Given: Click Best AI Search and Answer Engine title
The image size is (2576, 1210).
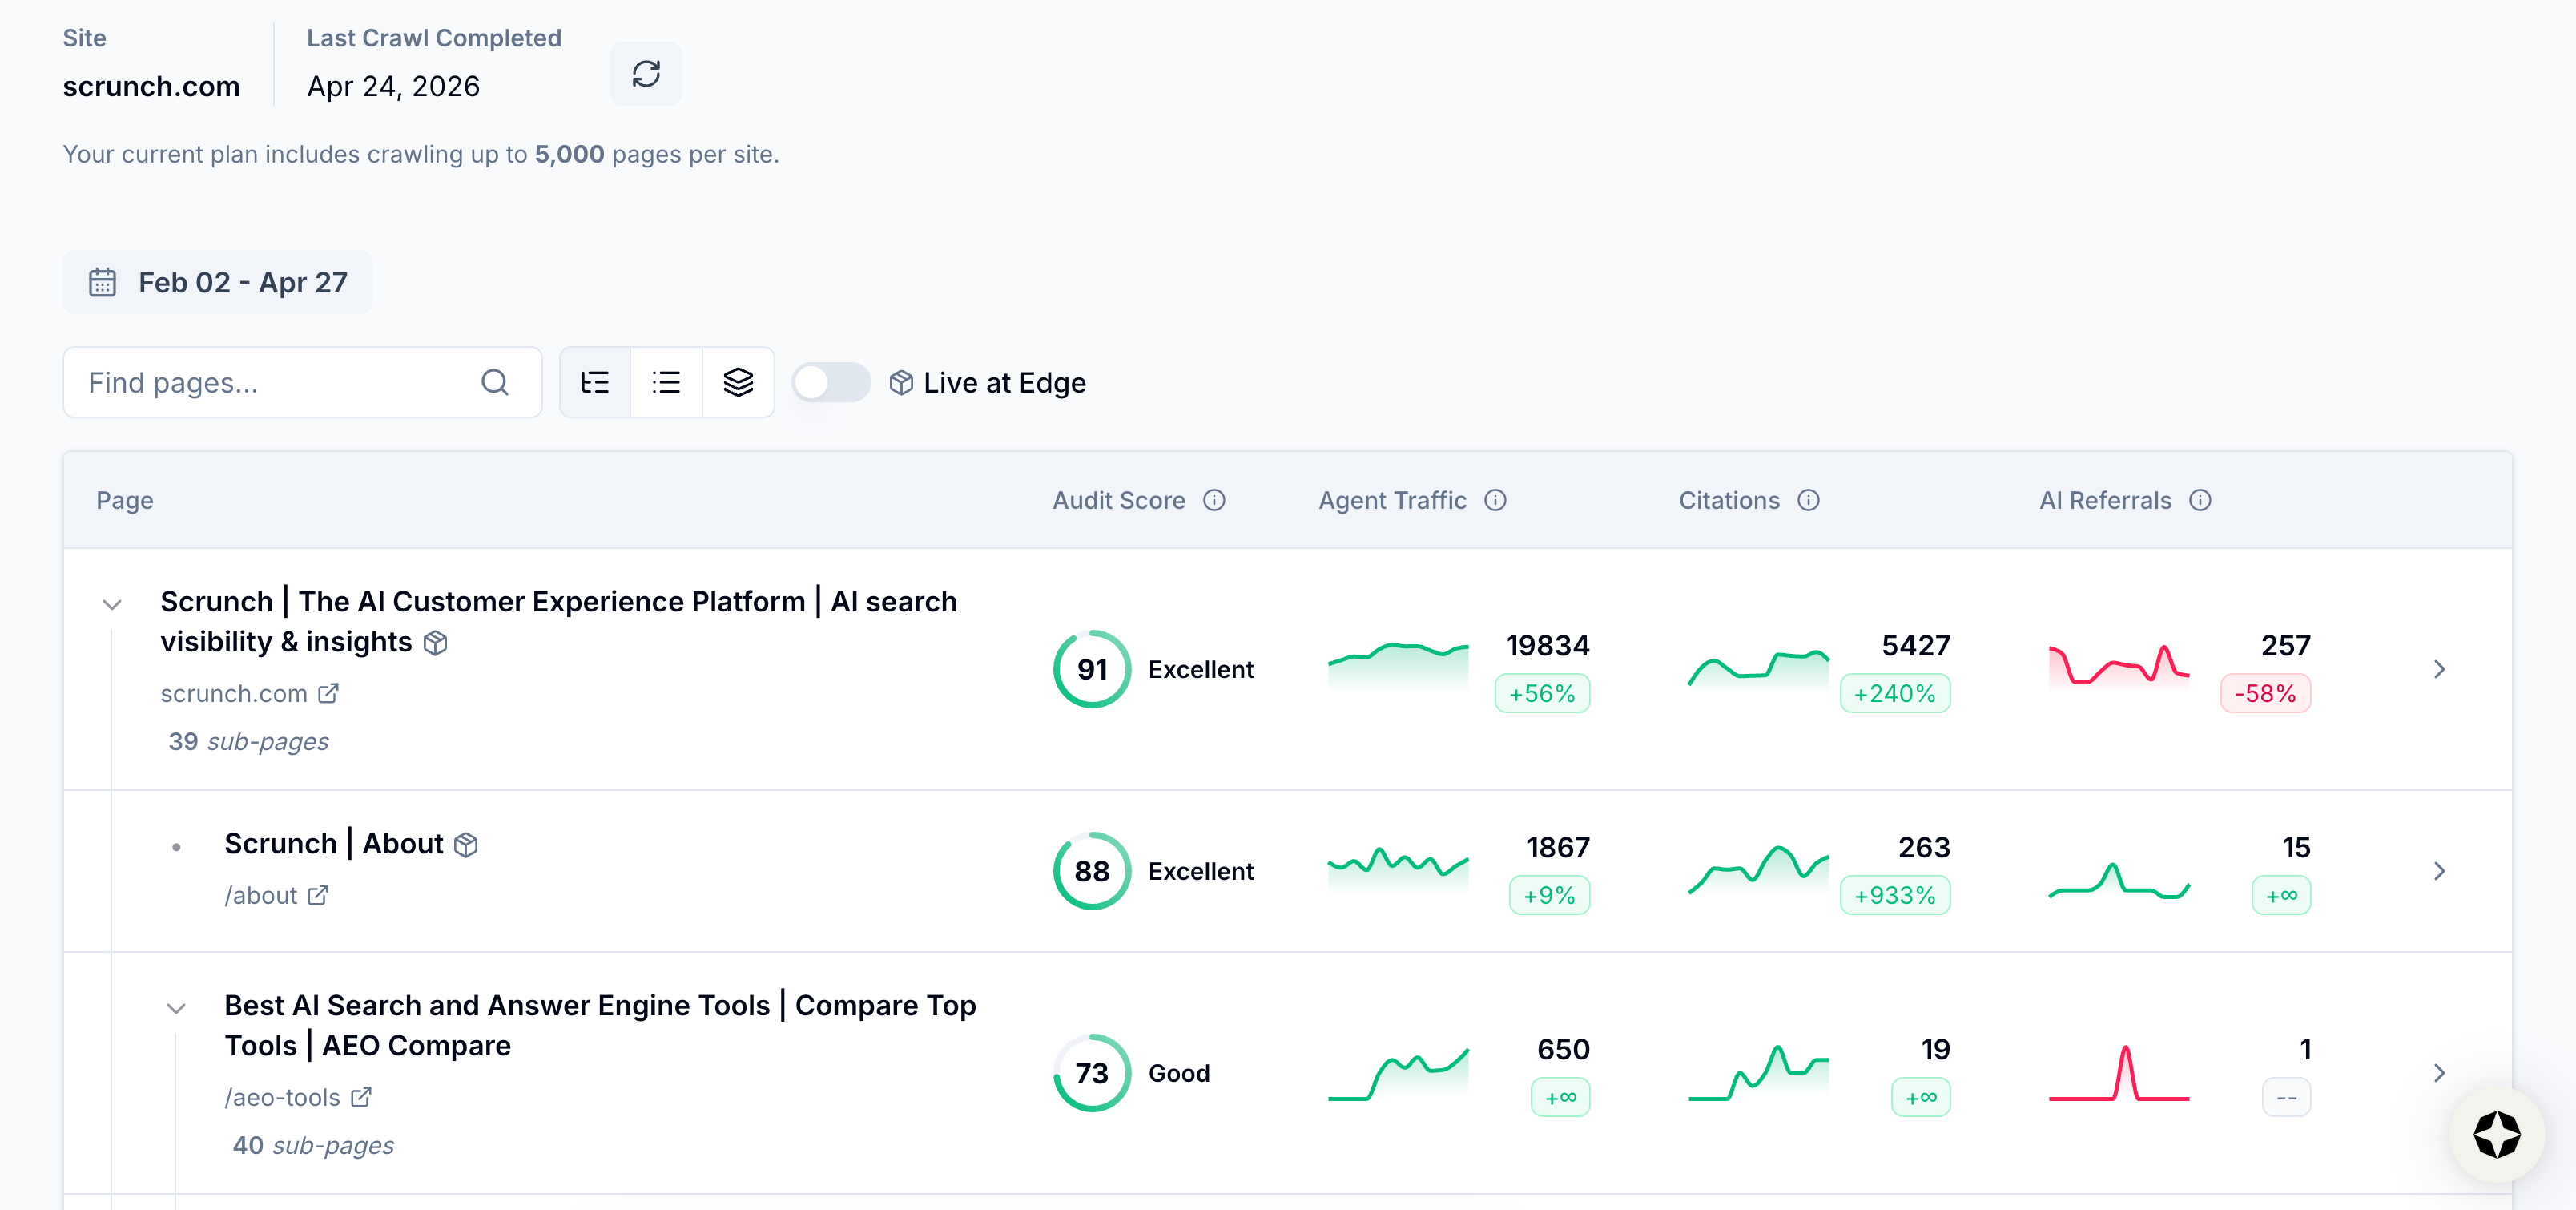Looking at the screenshot, I should (600, 1025).
